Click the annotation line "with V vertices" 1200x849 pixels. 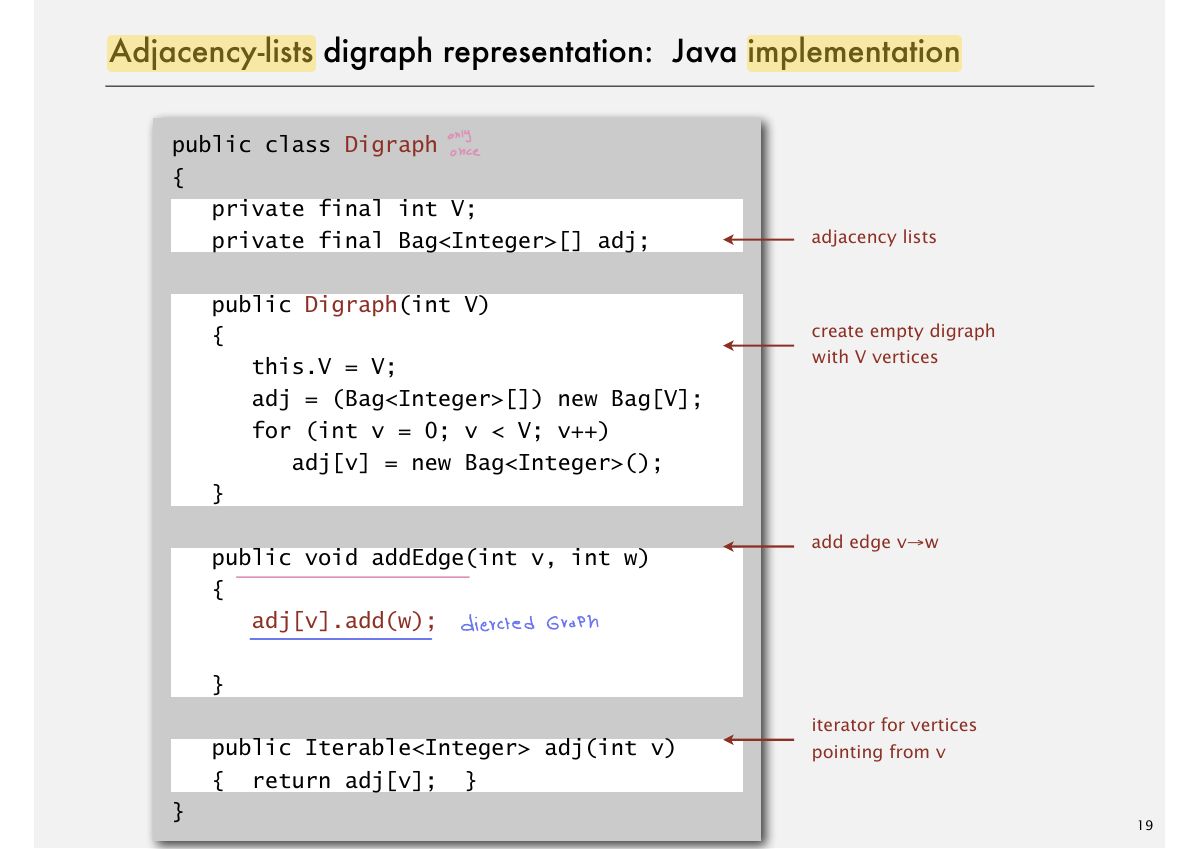pyautogui.click(x=874, y=357)
